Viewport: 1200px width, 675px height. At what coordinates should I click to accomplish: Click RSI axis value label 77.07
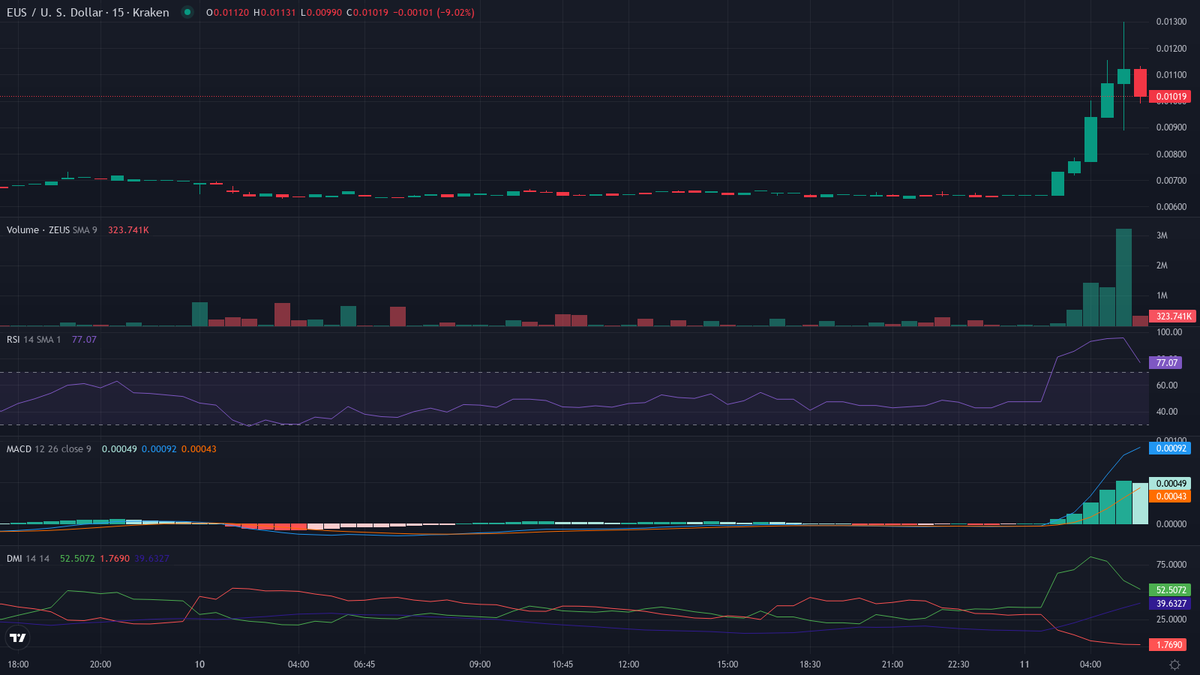pyautogui.click(x=1166, y=363)
